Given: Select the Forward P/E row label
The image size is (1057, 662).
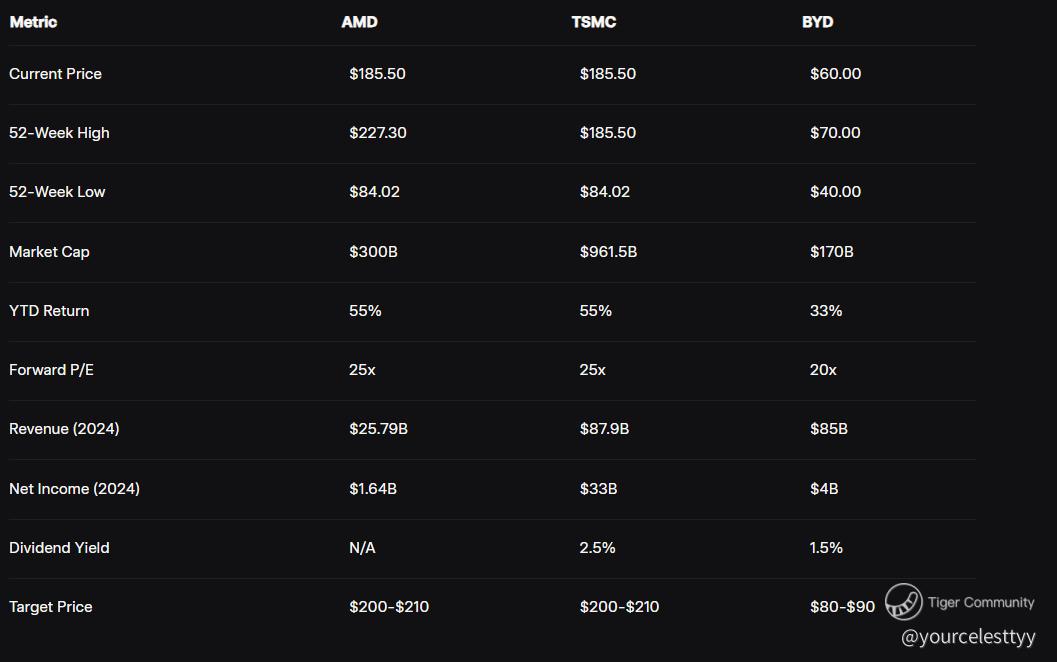Looking at the screenshot, I should coord(51,370).
